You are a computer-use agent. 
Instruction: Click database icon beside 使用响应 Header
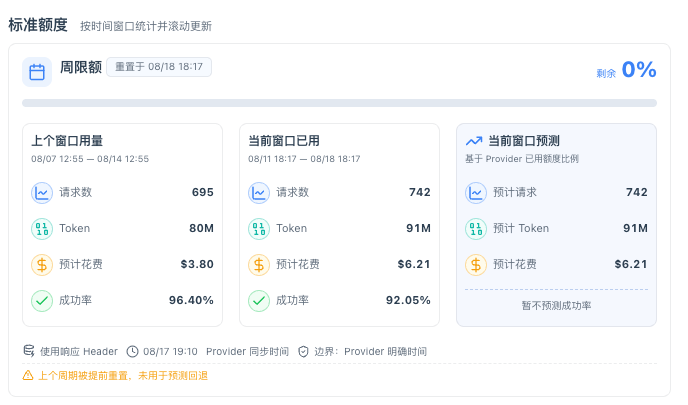pyautogui.click(x=29, y=351)
